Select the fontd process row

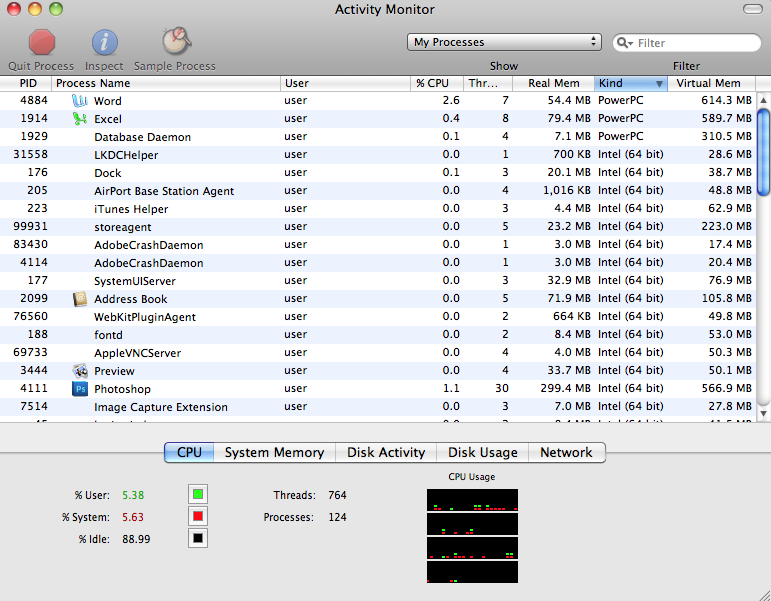click(x=378, y=334)
